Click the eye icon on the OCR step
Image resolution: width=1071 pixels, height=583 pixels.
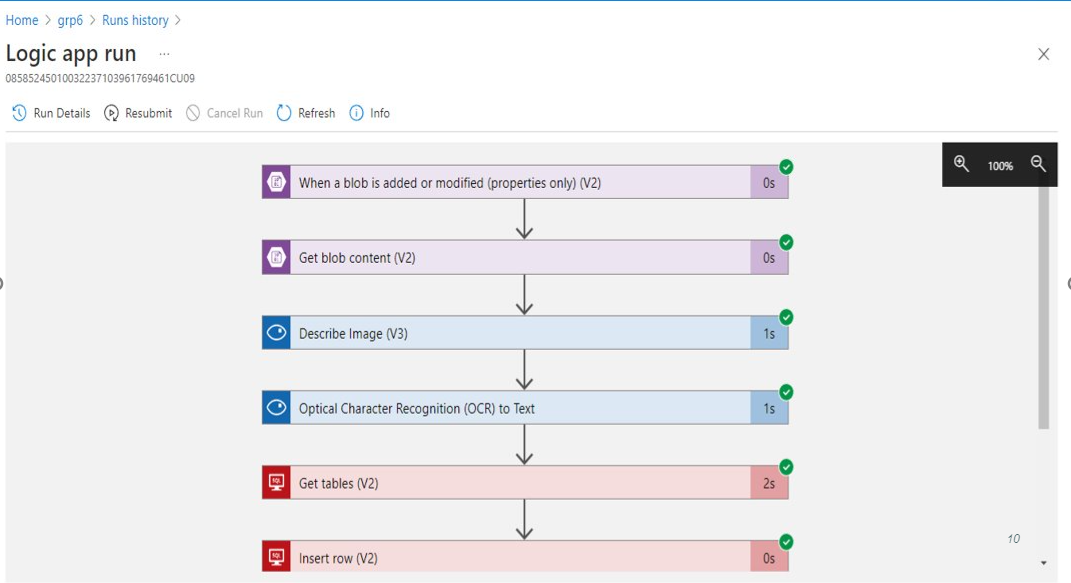pyautogui.click(x=276, y=408)
